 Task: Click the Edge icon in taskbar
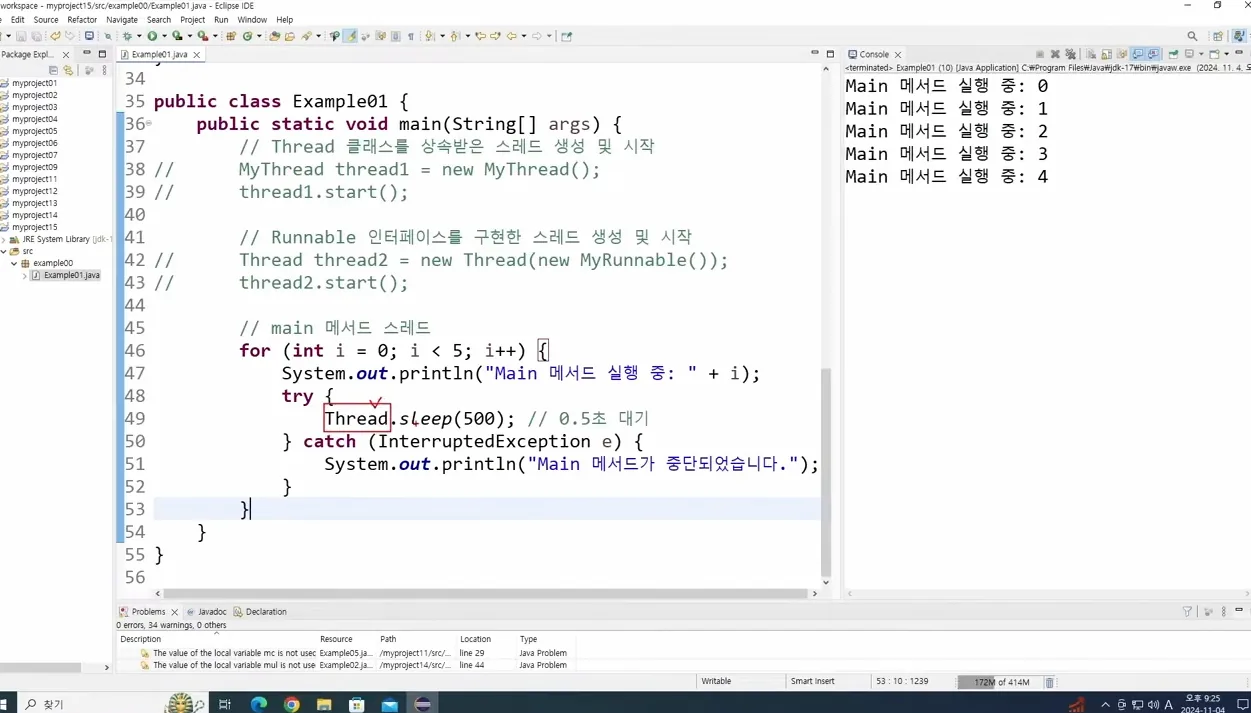click(259, 704)
